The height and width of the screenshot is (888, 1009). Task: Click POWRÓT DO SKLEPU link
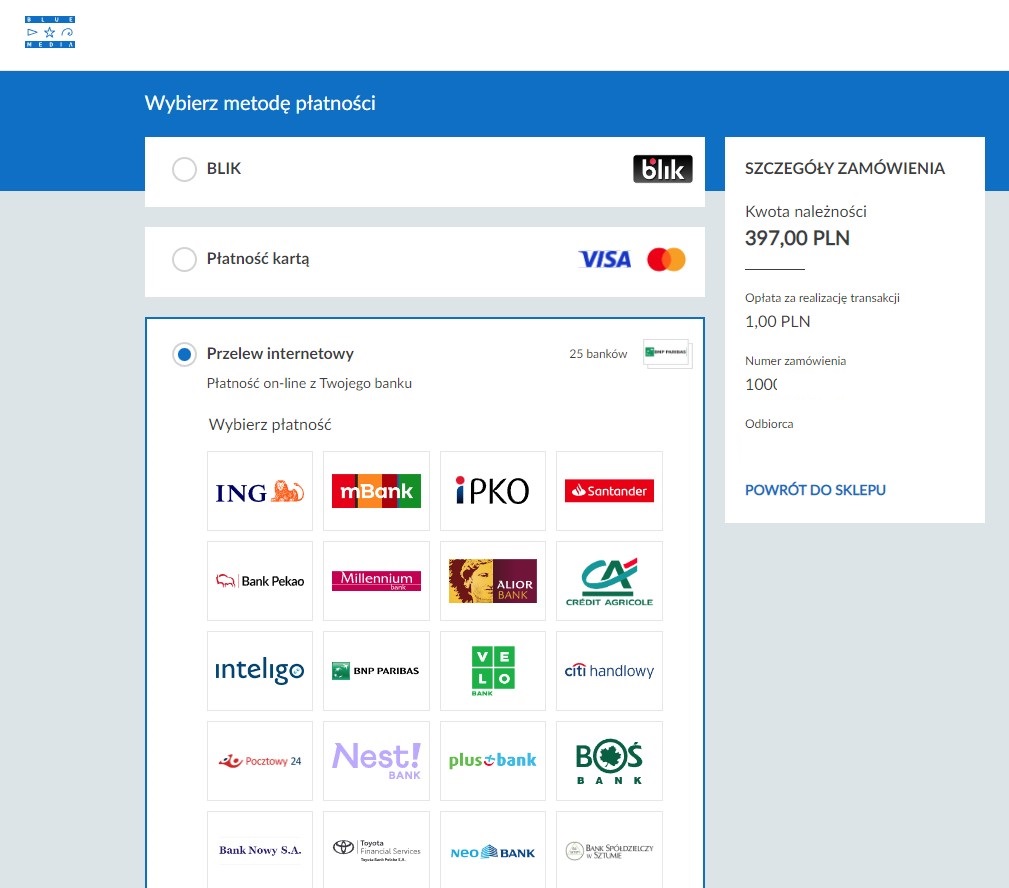point(815,490)
